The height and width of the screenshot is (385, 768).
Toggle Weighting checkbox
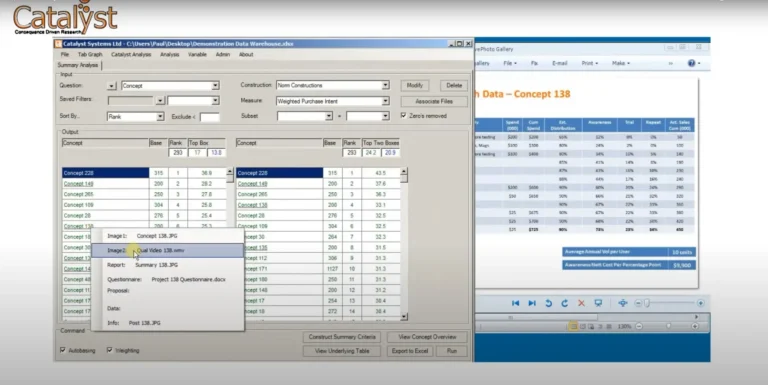coord(110,350)
